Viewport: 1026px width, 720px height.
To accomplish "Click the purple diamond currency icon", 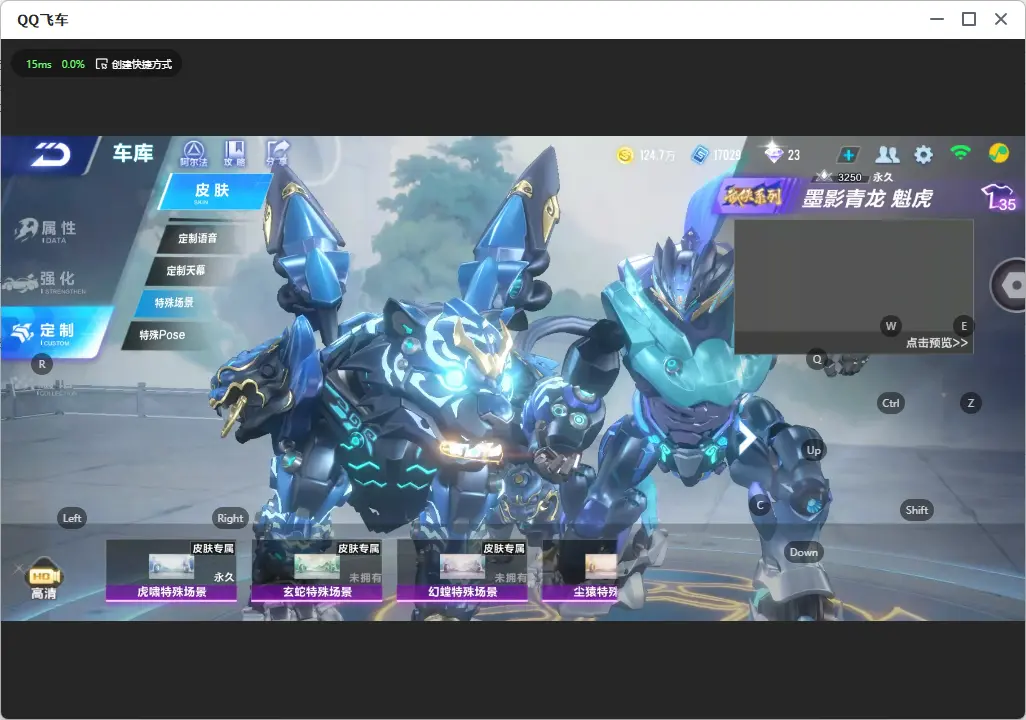I will pos(773,153).
